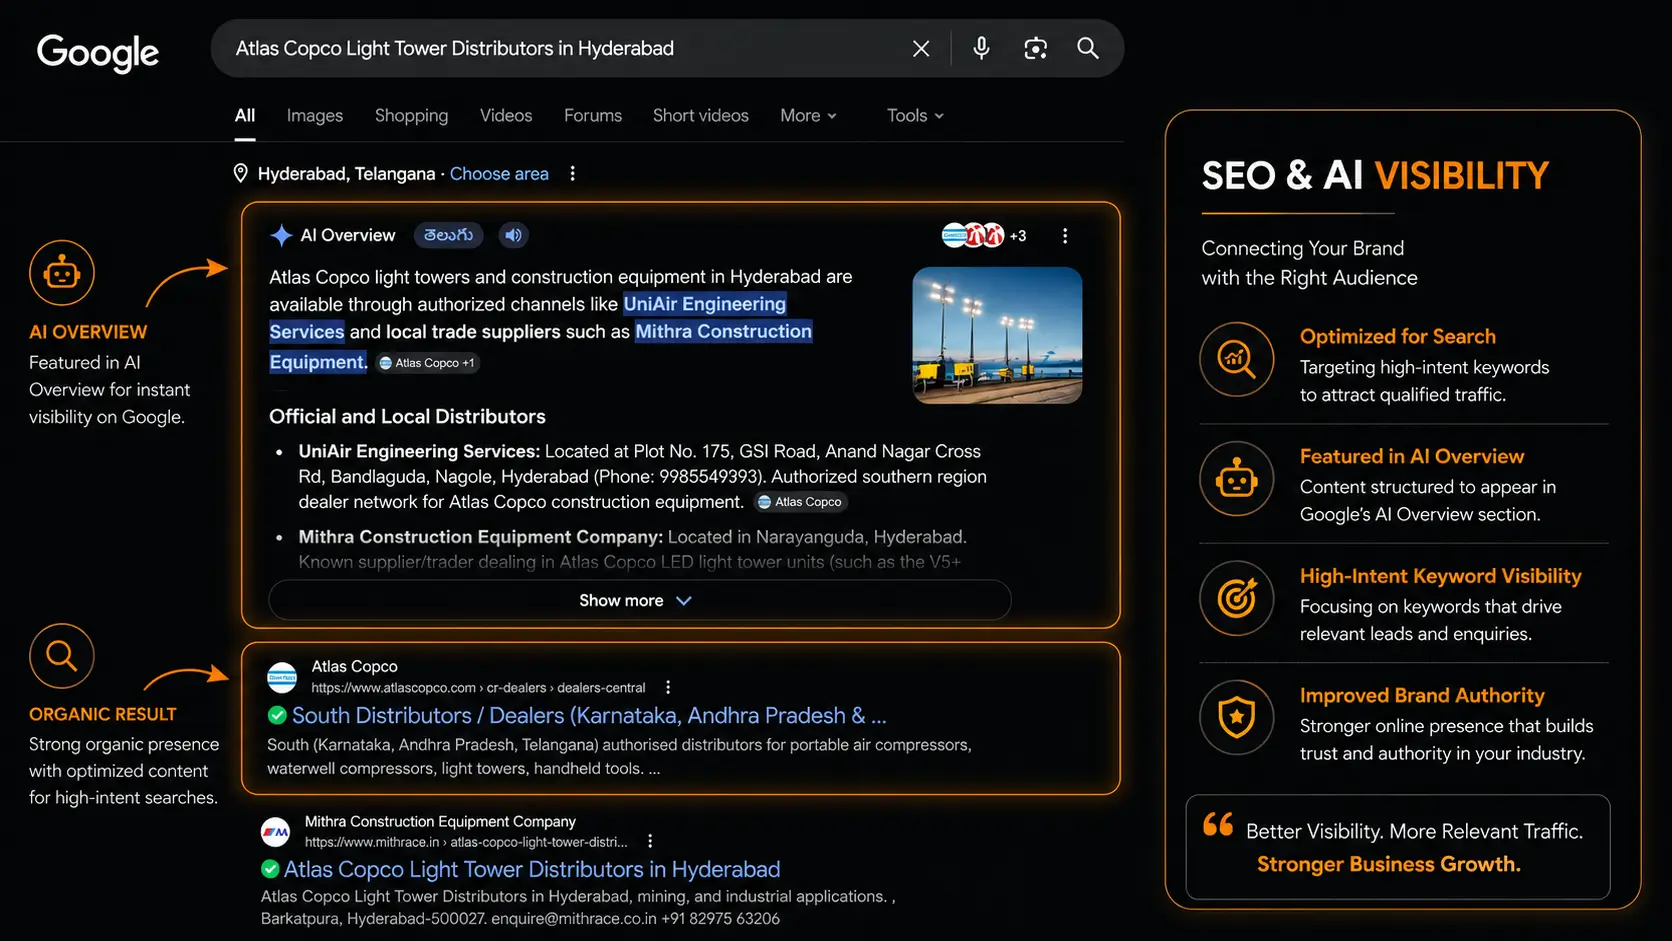This screenshot has width=1672, height=941.
Task: Click the Mithra Construction result favicon
Action: (275, 832)
